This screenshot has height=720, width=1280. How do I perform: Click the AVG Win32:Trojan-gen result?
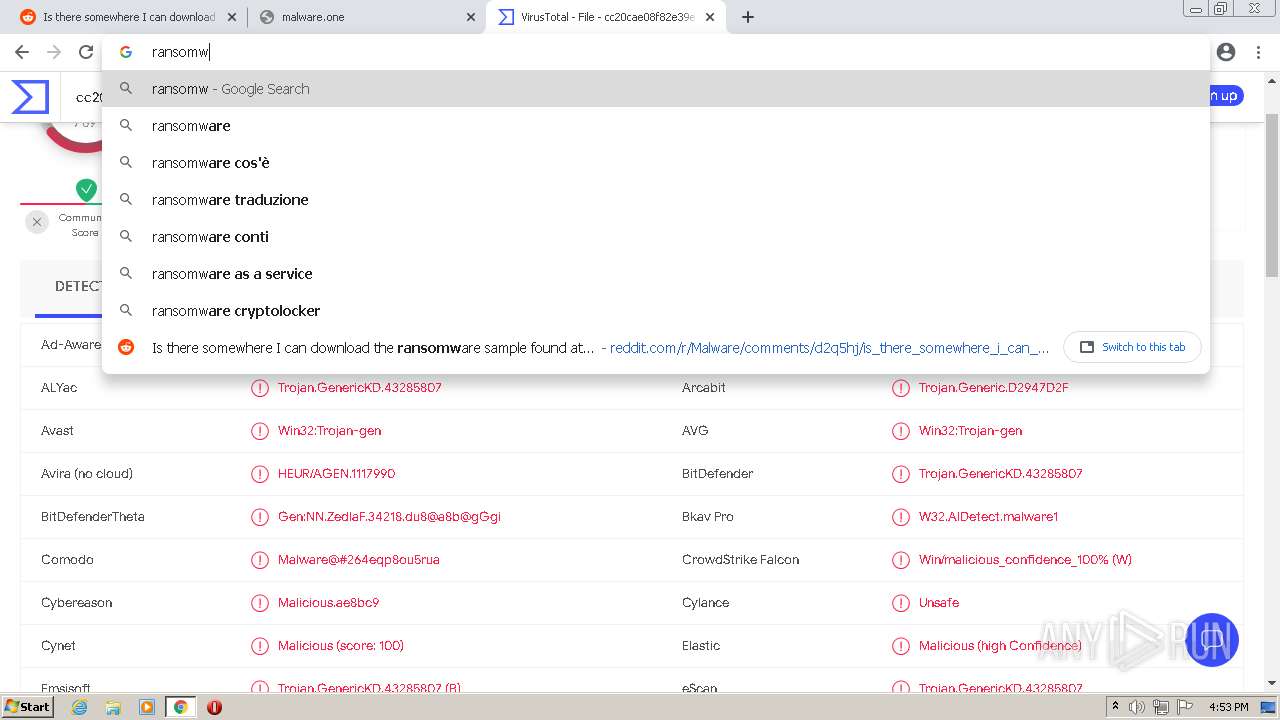pyautogui.click(x=970, y=431)
